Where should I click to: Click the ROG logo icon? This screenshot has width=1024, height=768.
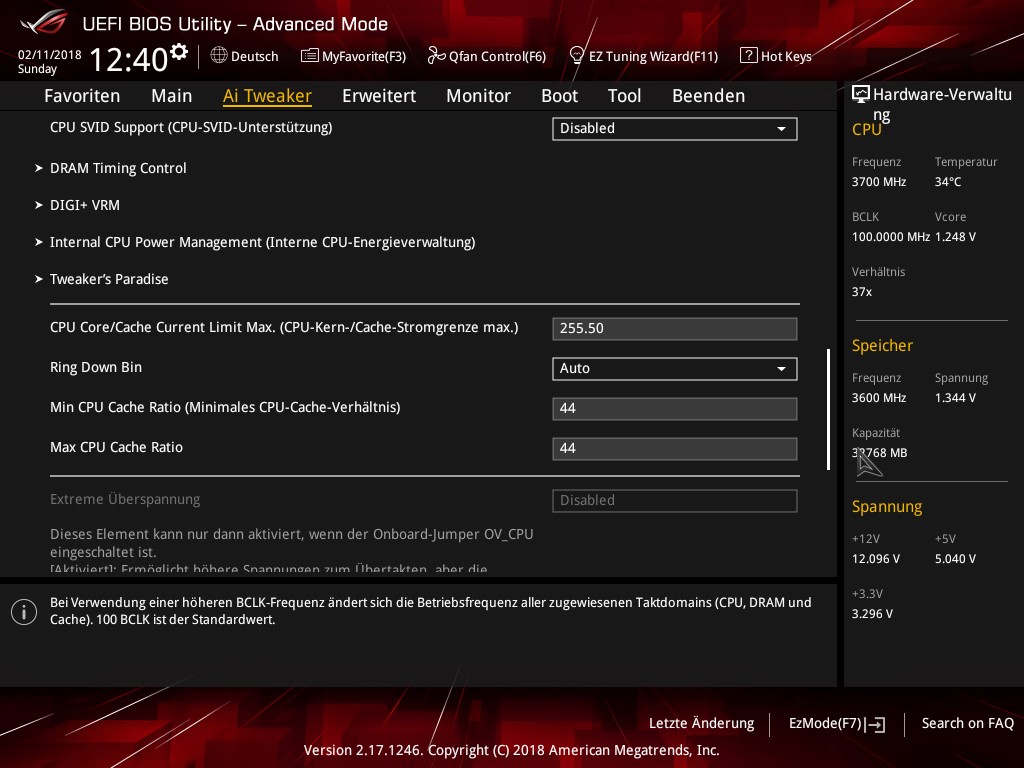coord(44,22)
